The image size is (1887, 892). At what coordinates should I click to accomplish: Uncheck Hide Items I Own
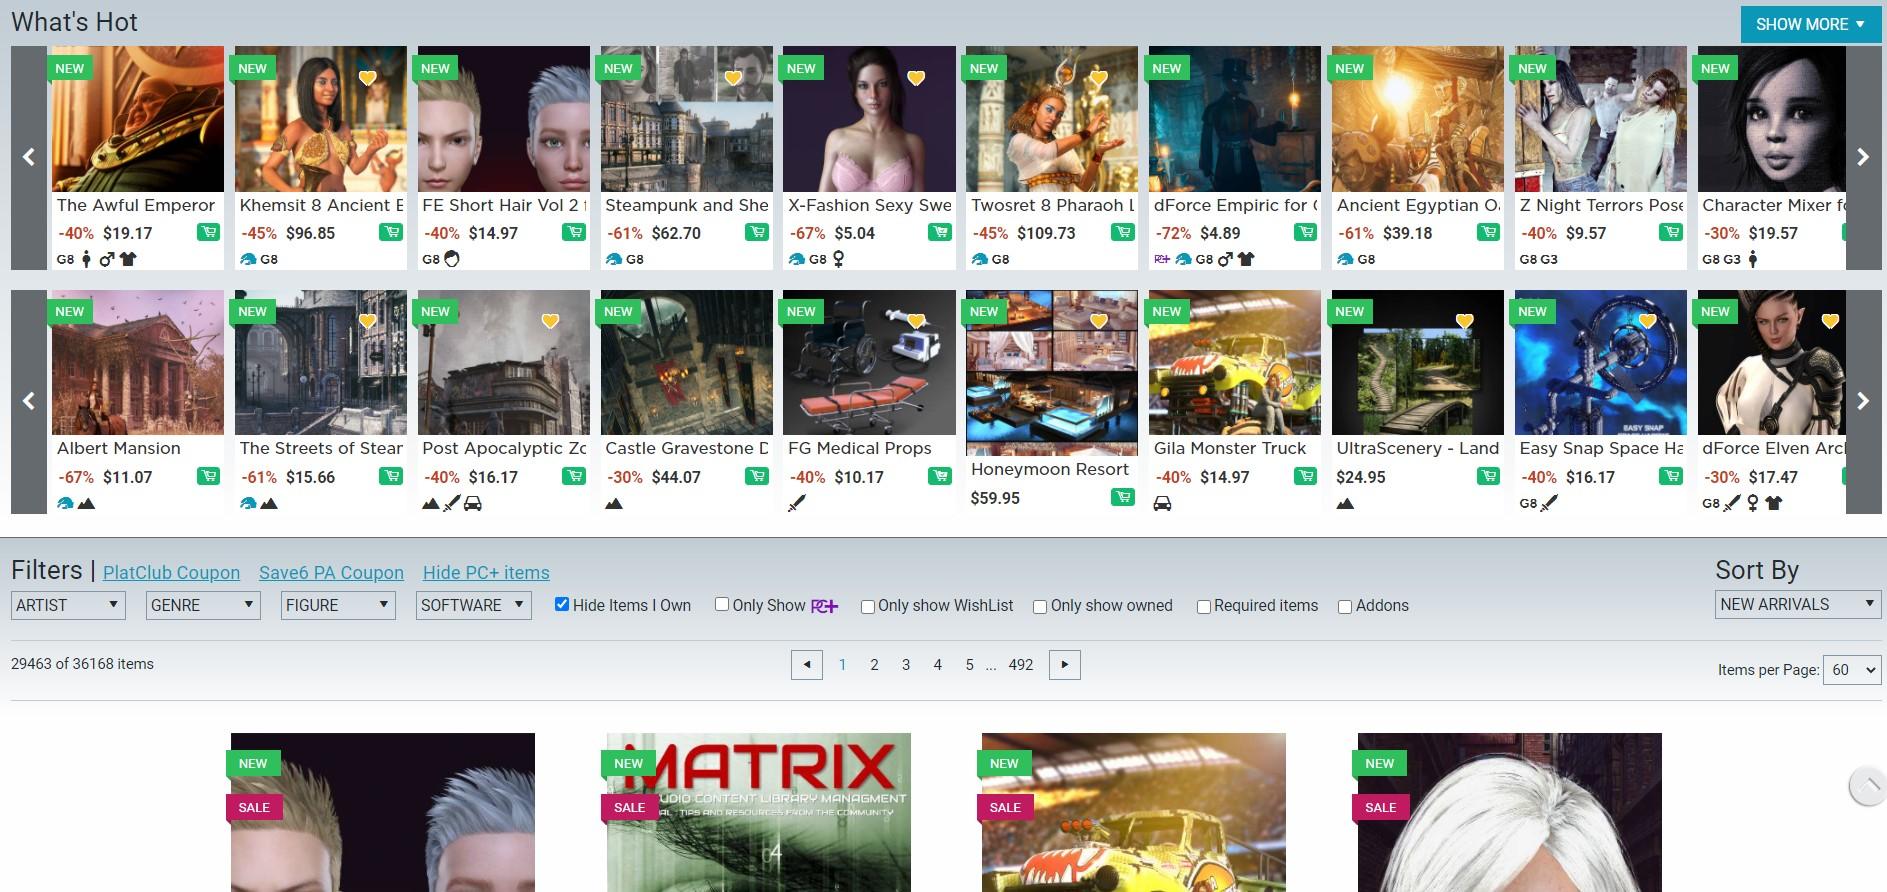[x=562, y=604]
